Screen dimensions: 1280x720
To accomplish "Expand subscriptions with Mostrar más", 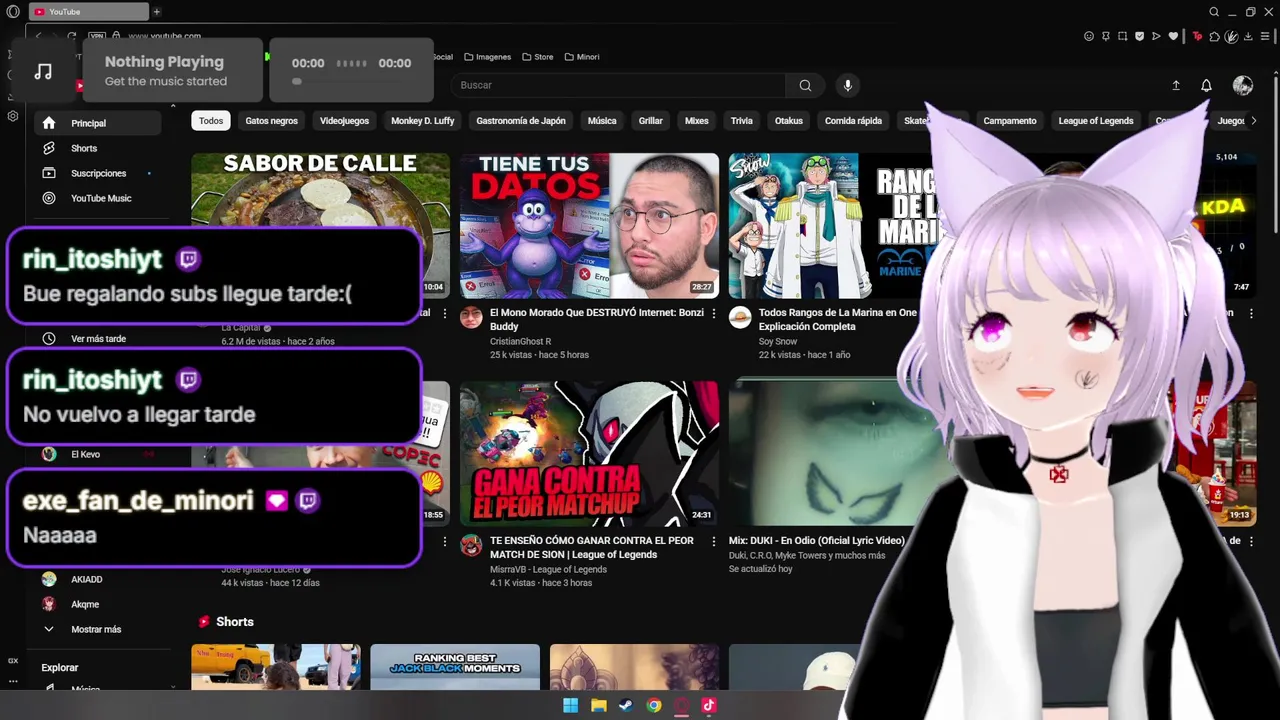I will 98,629.
